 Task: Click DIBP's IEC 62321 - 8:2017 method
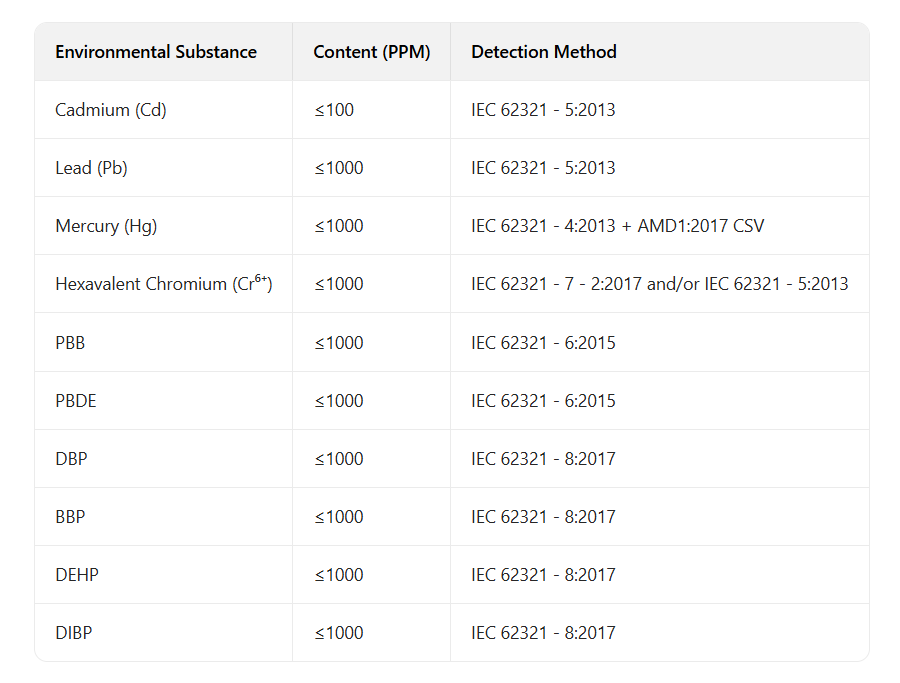coord(543,633)
